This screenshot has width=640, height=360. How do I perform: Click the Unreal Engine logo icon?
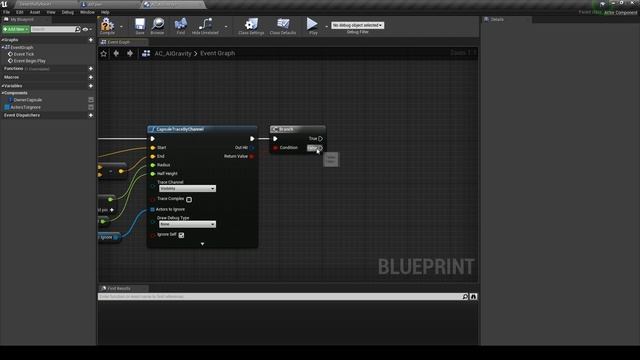click(4, 4)
